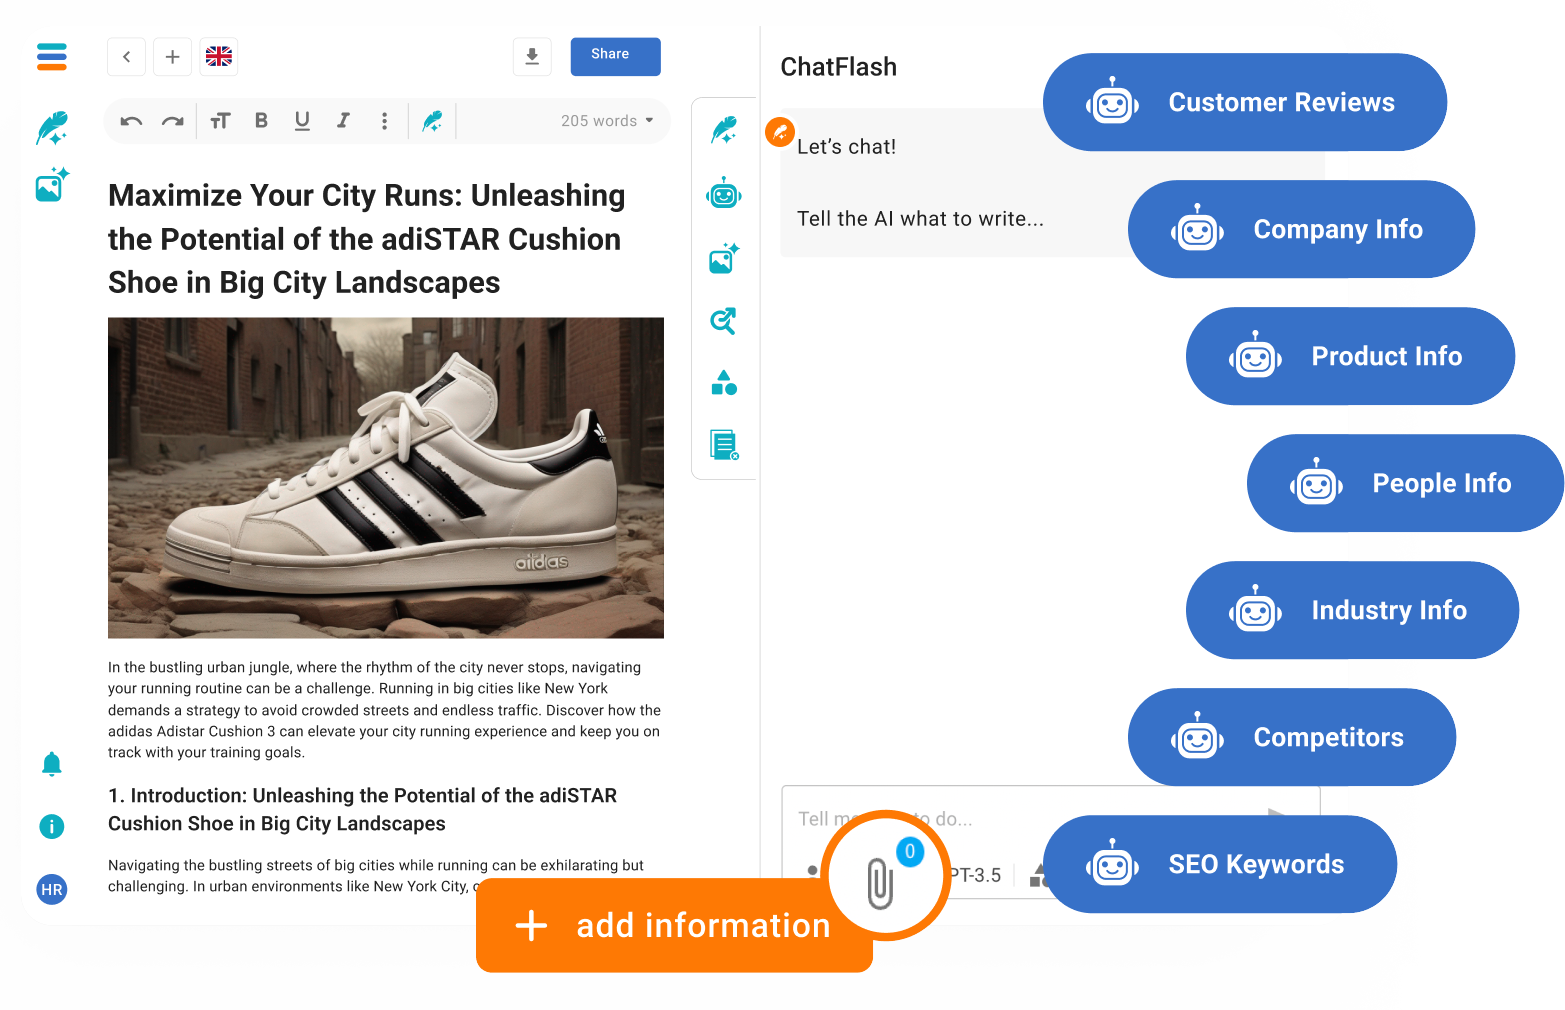The width and height of the screenshot is (1565, 1010).
Task: Click the download document icon
Action: [532, 57]
